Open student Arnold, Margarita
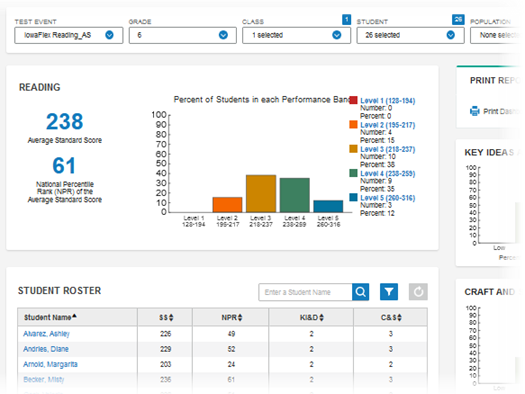 pyautogui.click(x=50, y=364)
